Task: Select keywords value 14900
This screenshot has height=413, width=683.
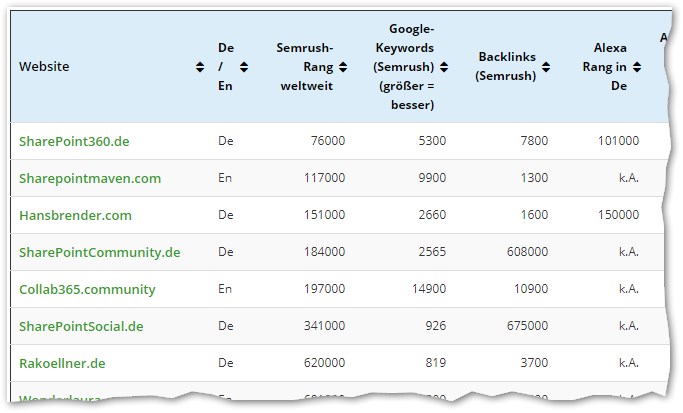Action: point(429,289)
